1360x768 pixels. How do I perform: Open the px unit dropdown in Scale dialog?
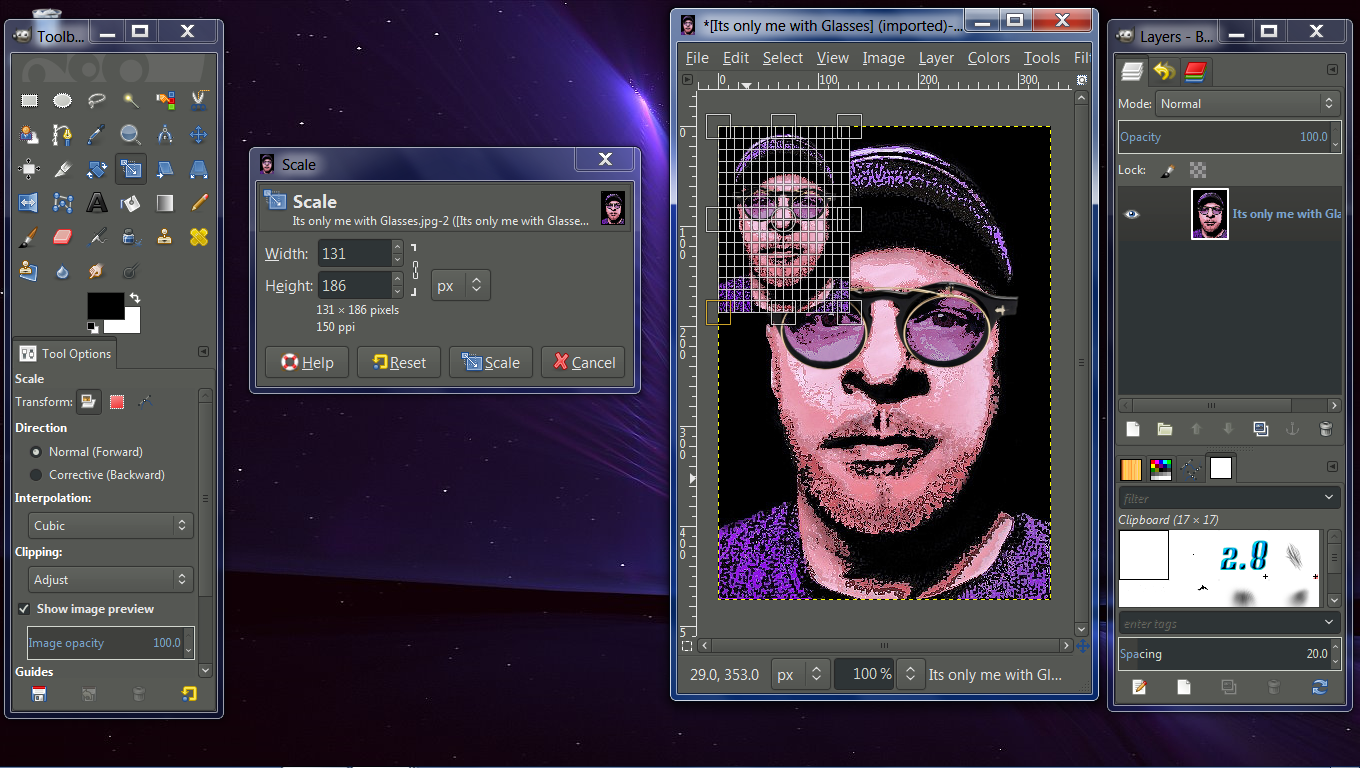pyautogui.click(x=460, y=286)
